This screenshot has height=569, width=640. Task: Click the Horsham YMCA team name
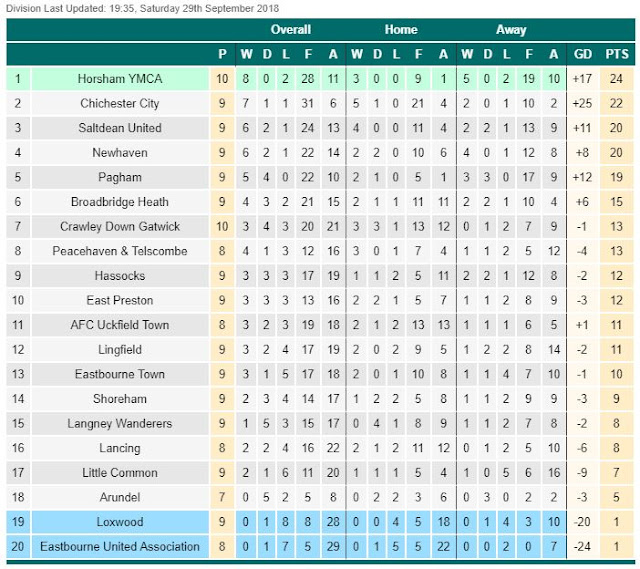[120, 78]
